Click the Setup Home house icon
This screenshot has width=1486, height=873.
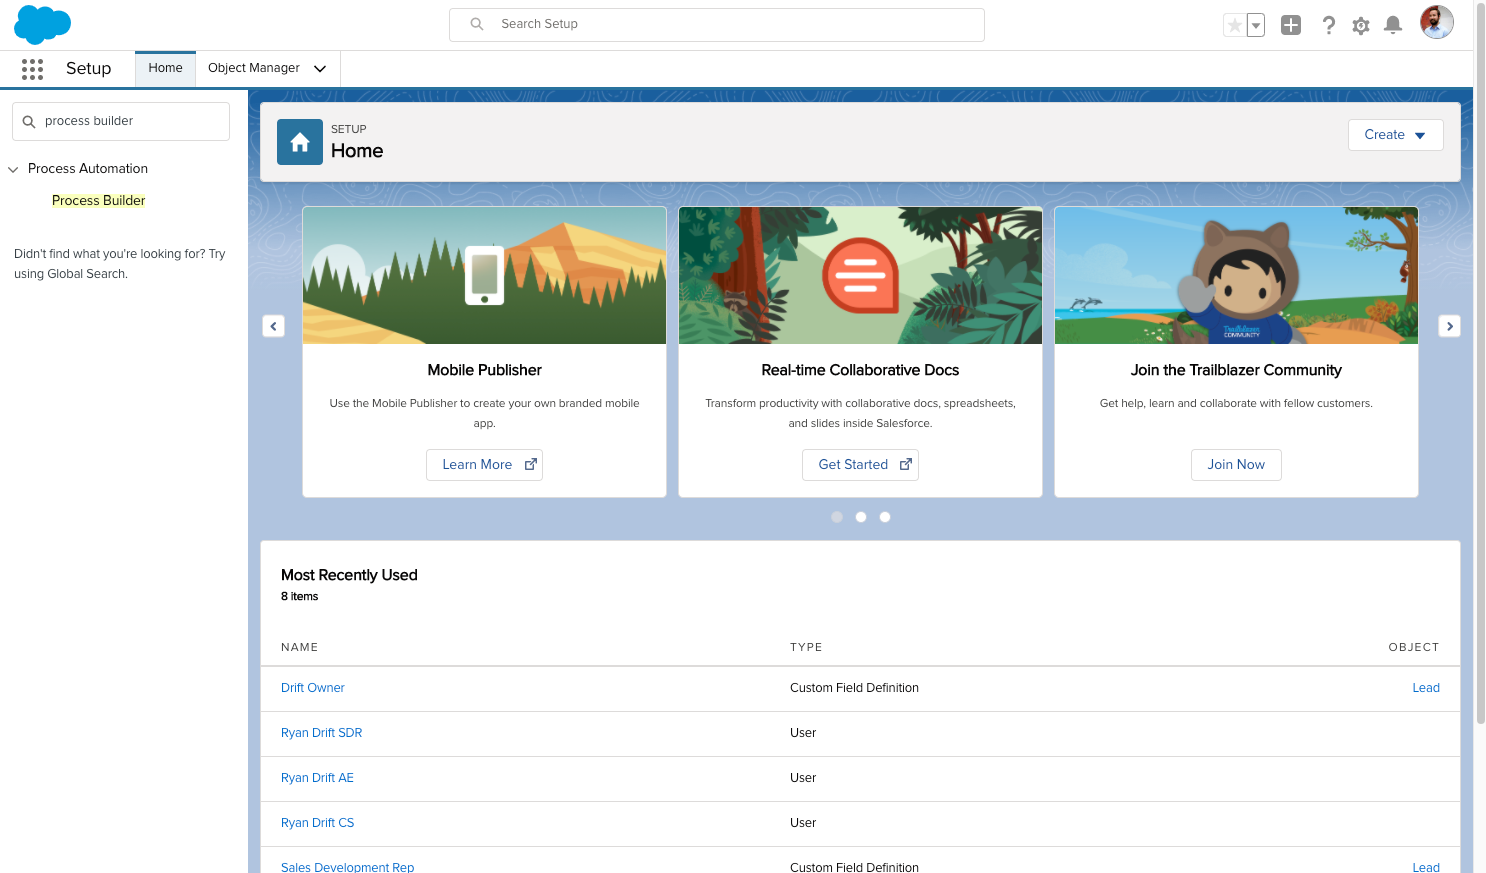point(300,142)
